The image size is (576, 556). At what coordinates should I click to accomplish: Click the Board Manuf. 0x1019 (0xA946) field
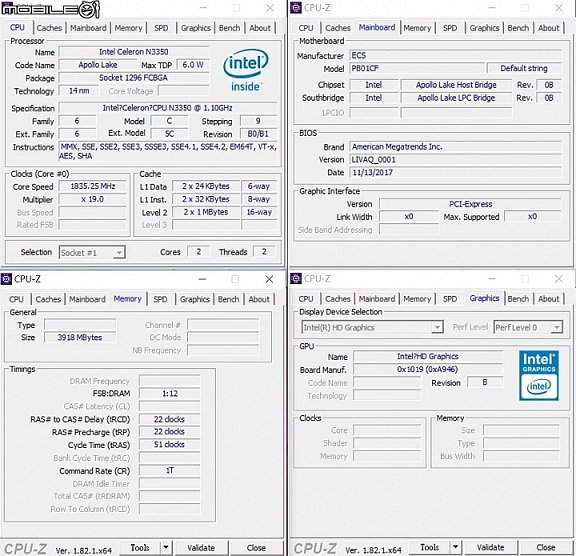[x=428, y=369]
